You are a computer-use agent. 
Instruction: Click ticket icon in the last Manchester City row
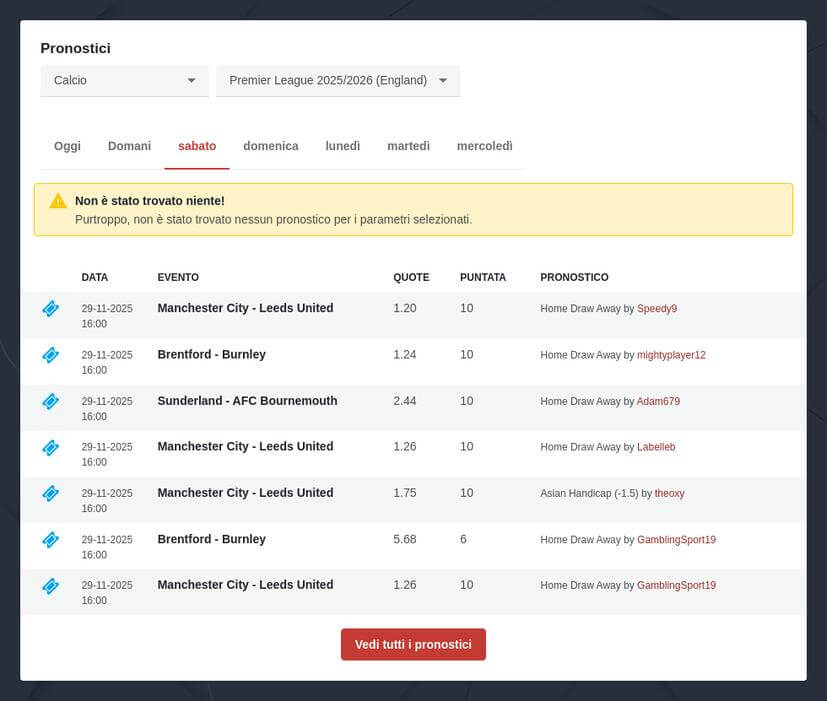tap(50, 586)
